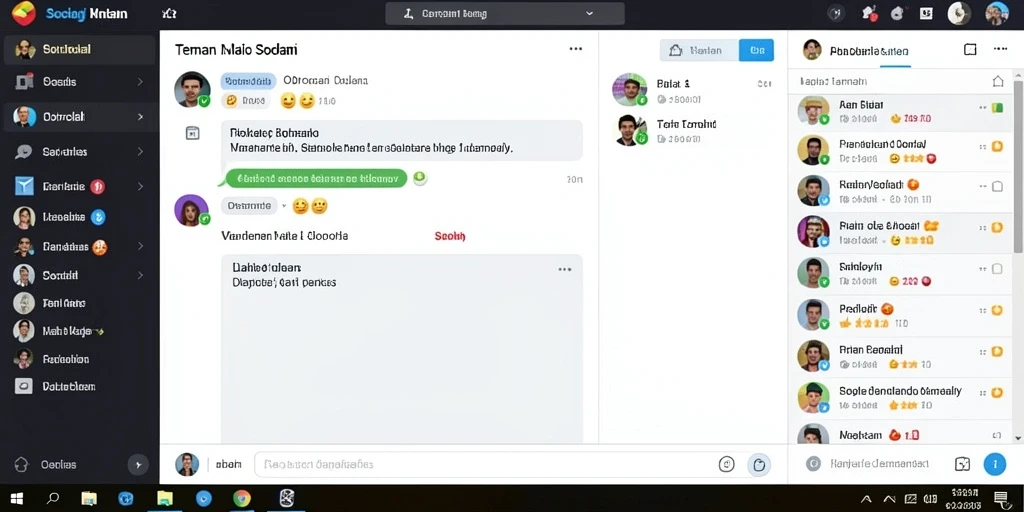Toggle the green indicator on 'Aan Bidat' row

coord(997,108)
